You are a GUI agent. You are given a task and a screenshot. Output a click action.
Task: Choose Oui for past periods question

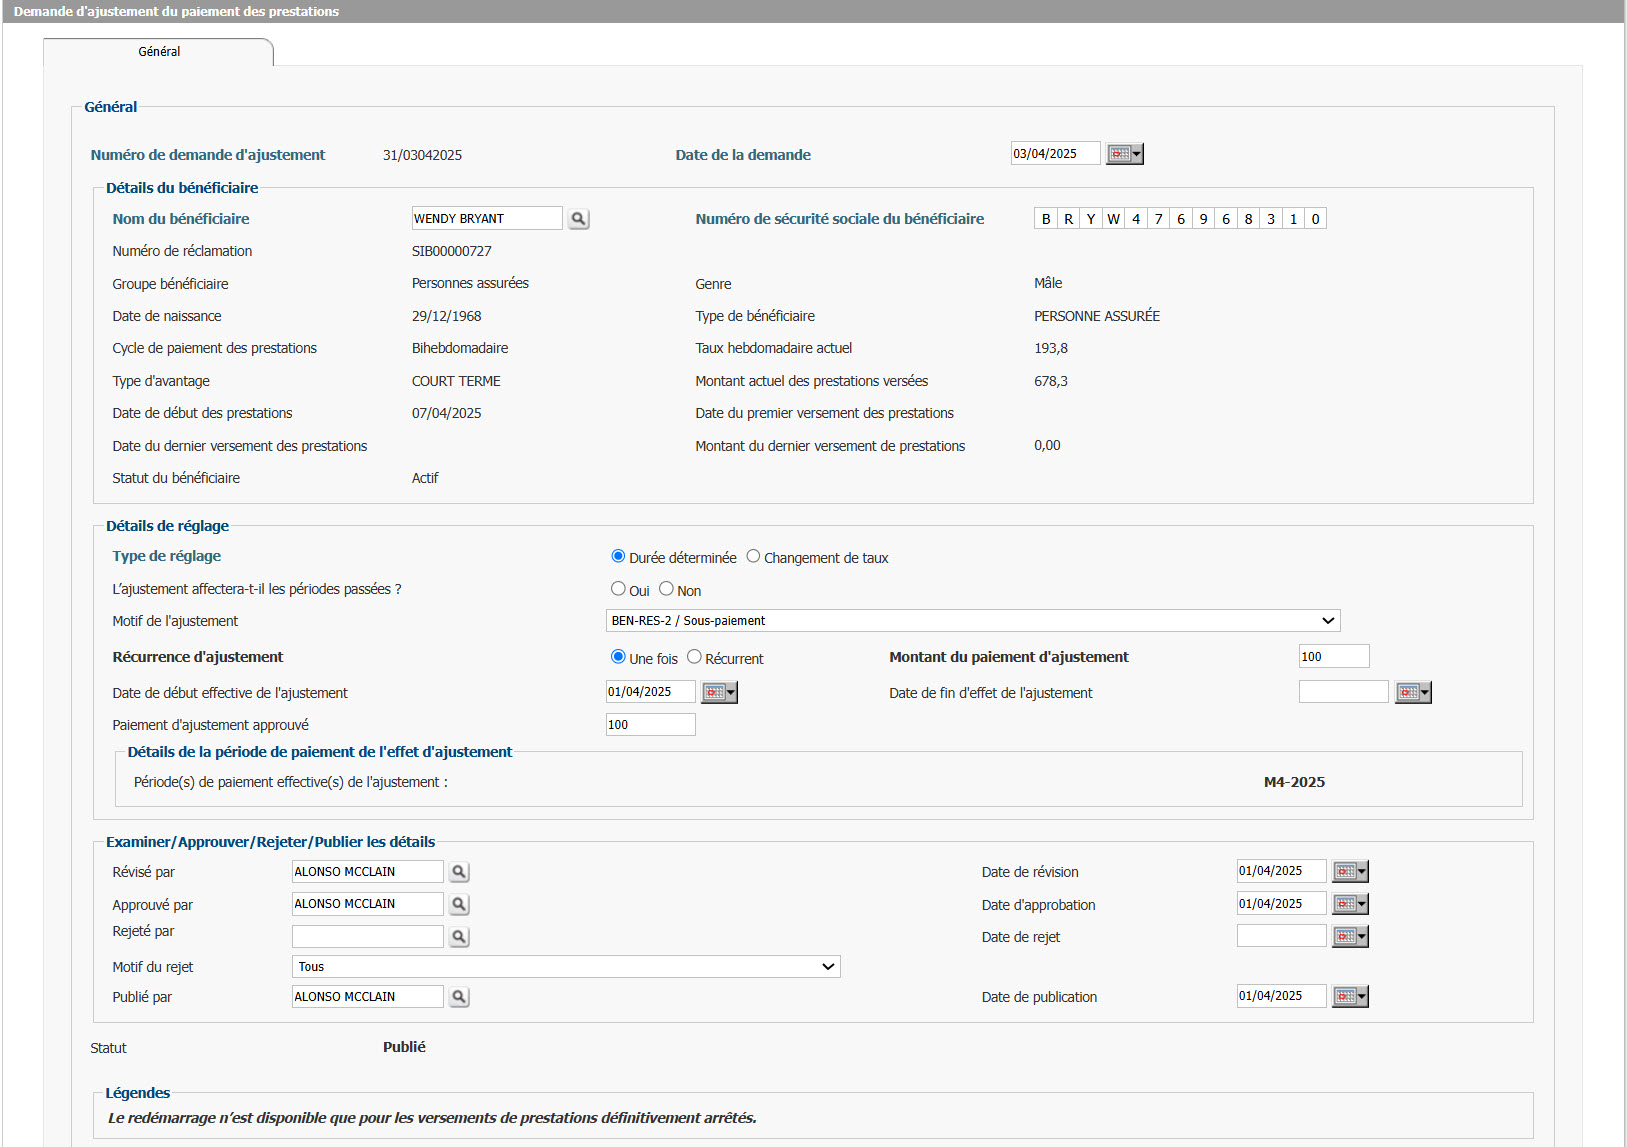tap(618, 589)
